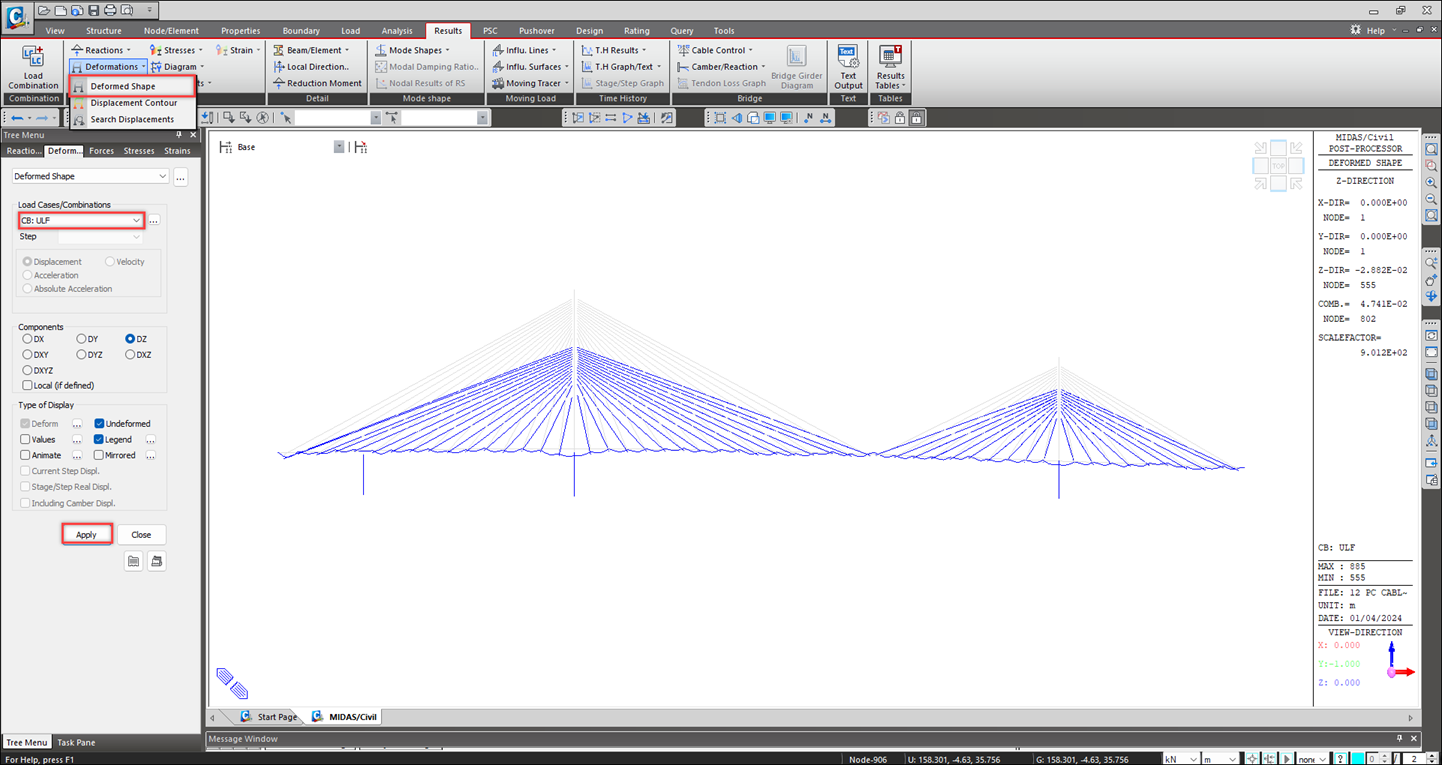This screenshot has height=765, width=1442.
Task: Expand the Deformations ribbon dropdown
Action: [x=108, y=67]
